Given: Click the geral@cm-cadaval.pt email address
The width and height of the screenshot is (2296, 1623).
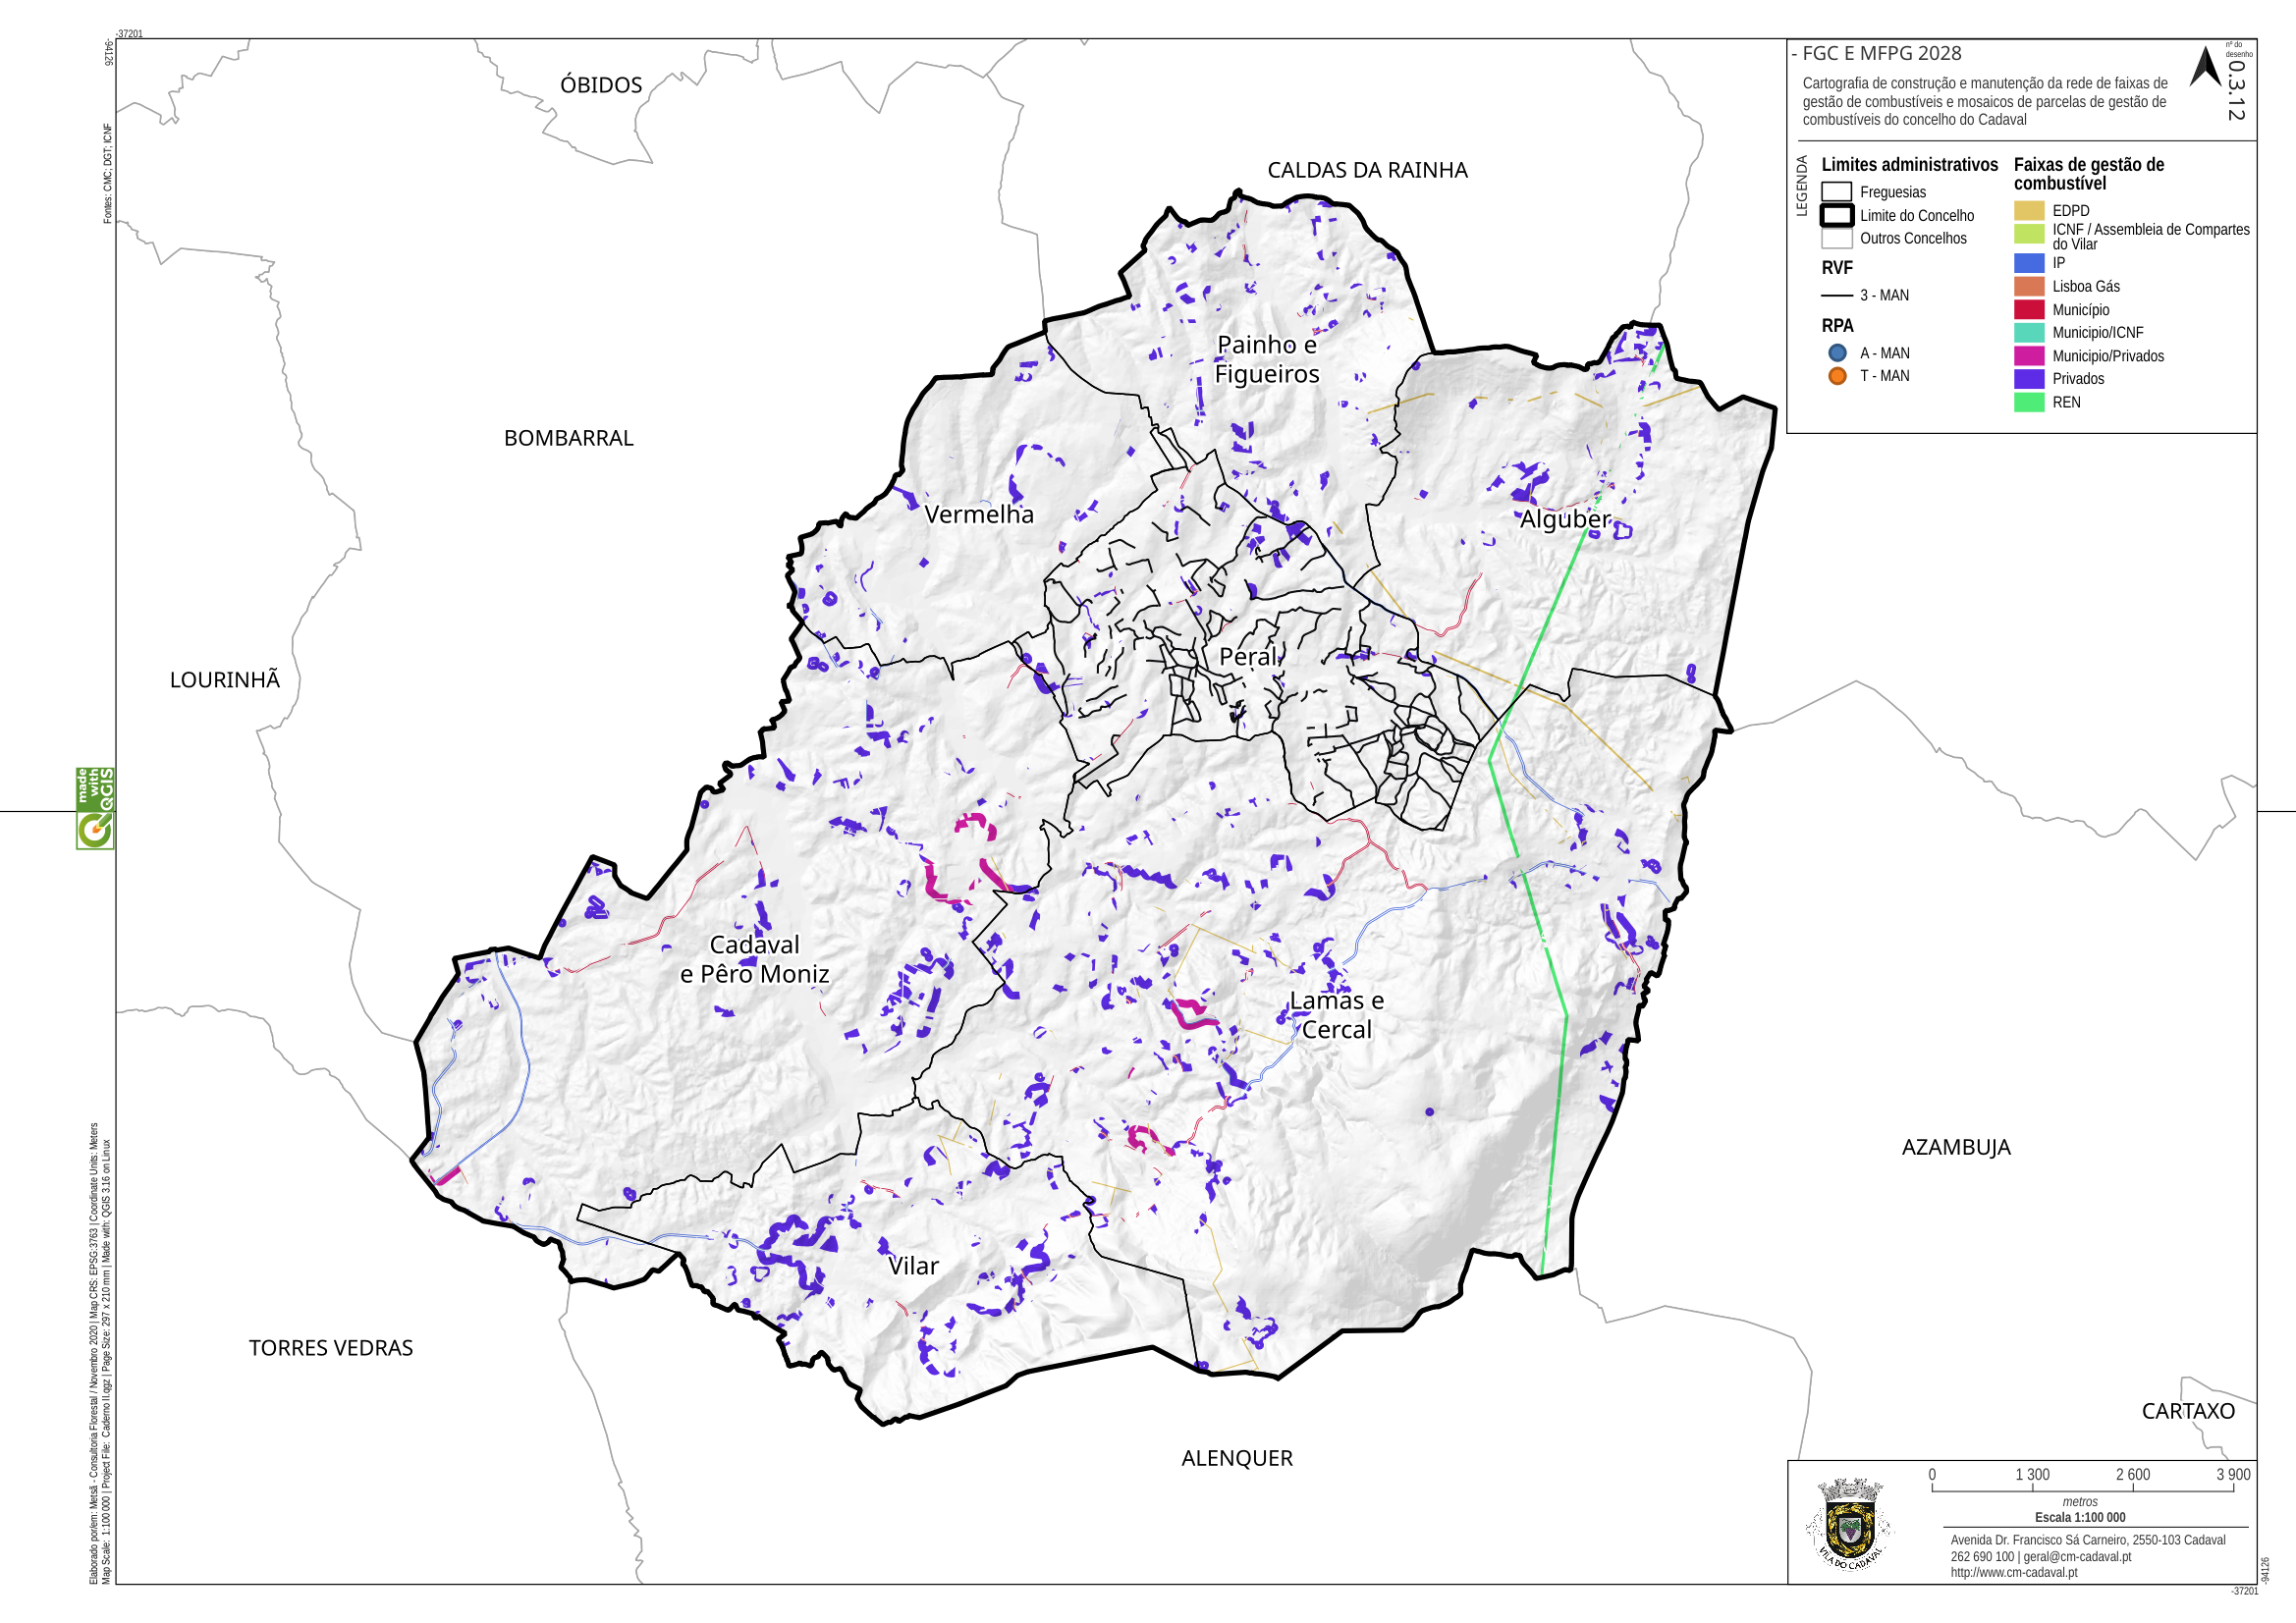Looking at the screenshot, I should tap(2077, 1557).
